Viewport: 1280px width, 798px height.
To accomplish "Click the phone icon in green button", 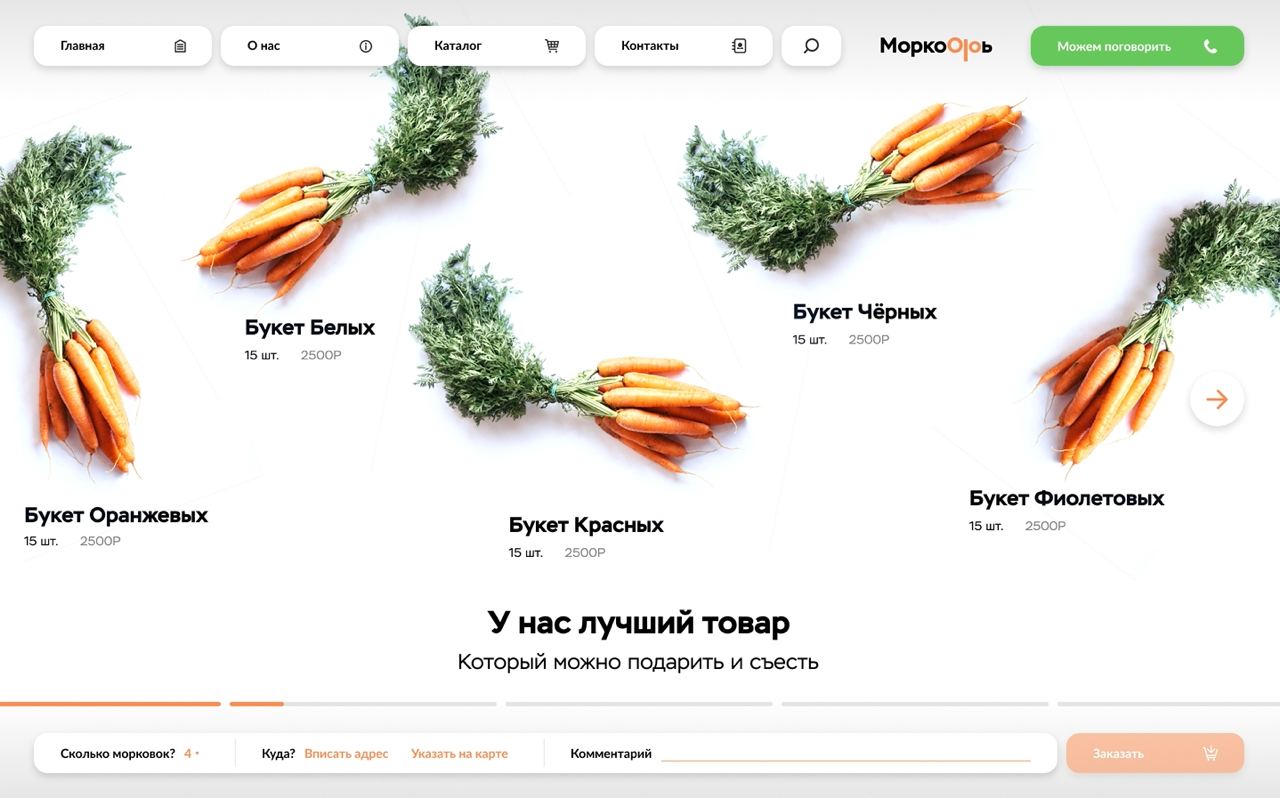I will (1210, 46).
